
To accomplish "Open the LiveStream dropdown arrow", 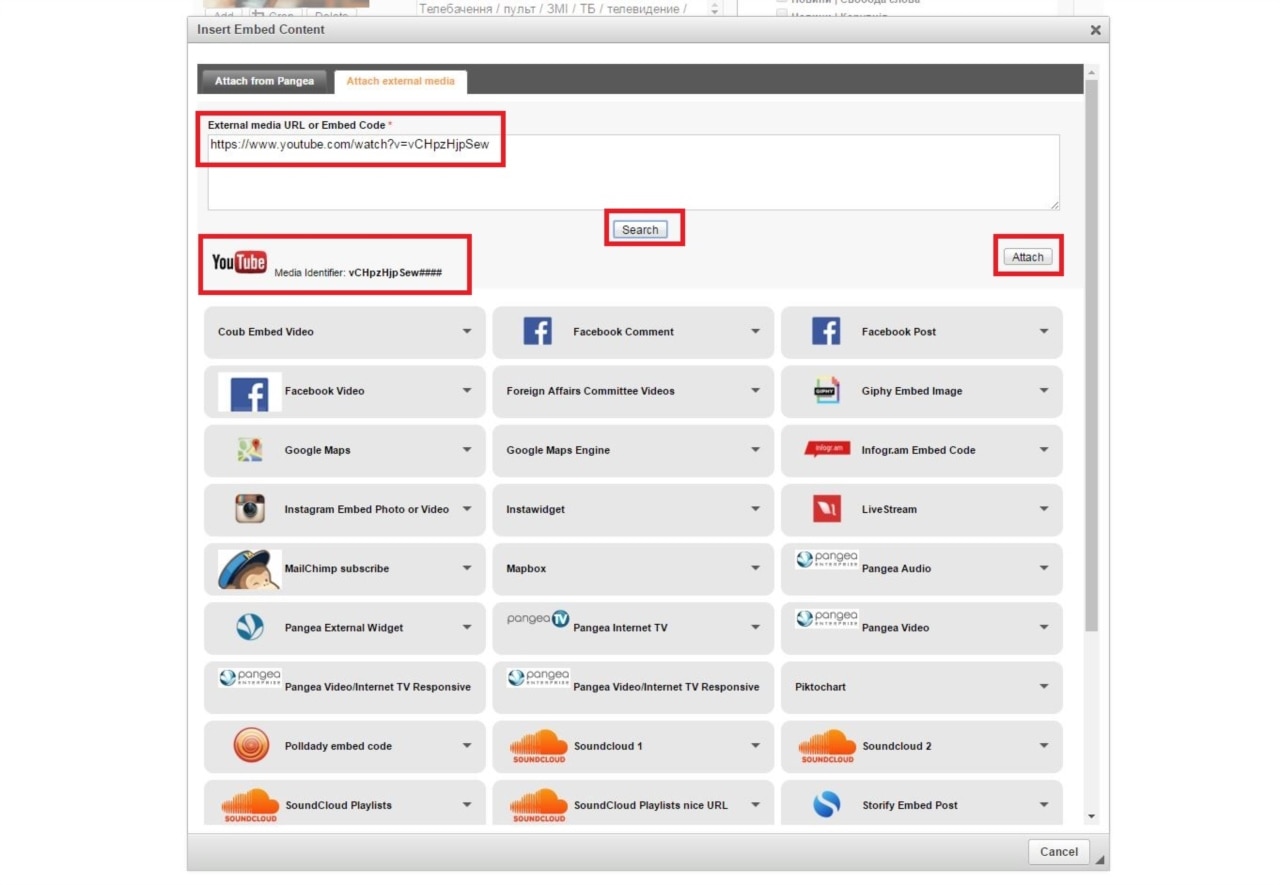I will (x=1044, y=509).
